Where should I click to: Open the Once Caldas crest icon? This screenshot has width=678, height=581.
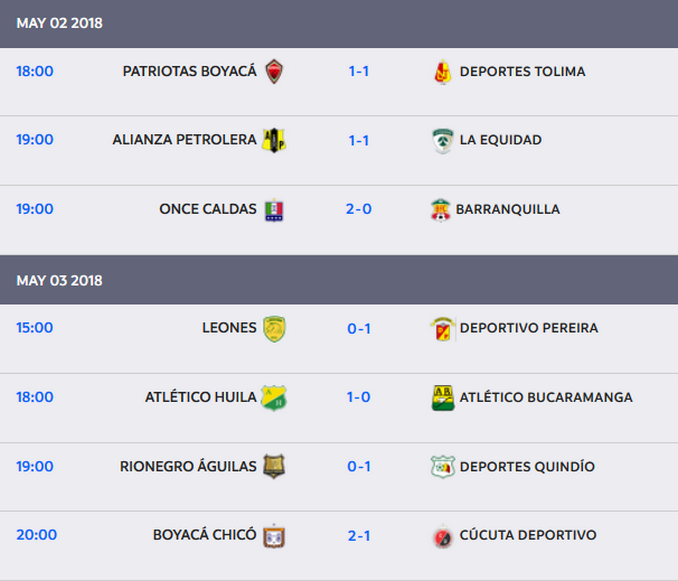click(274, 210)
